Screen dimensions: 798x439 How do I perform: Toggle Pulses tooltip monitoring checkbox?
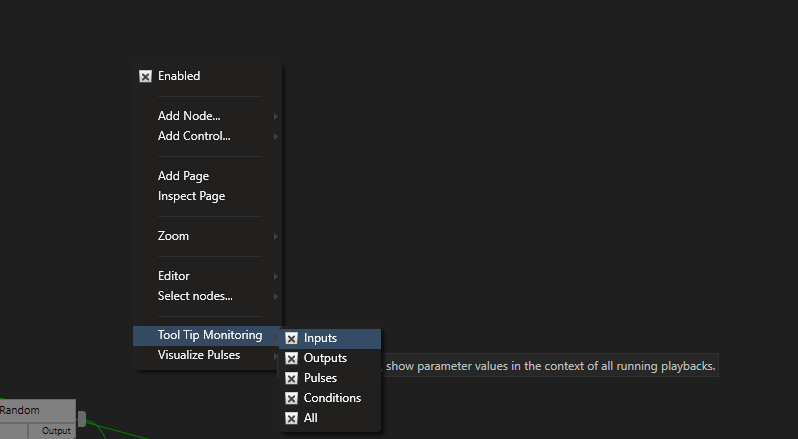click(291, 378)
